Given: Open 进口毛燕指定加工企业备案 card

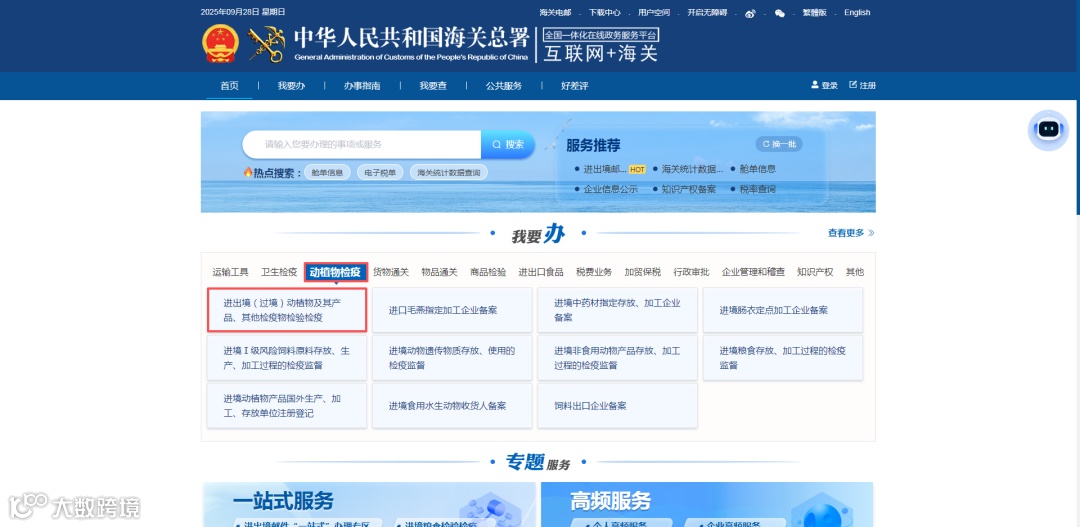Looking at the screenshot, I should click(x=453, y=310).
